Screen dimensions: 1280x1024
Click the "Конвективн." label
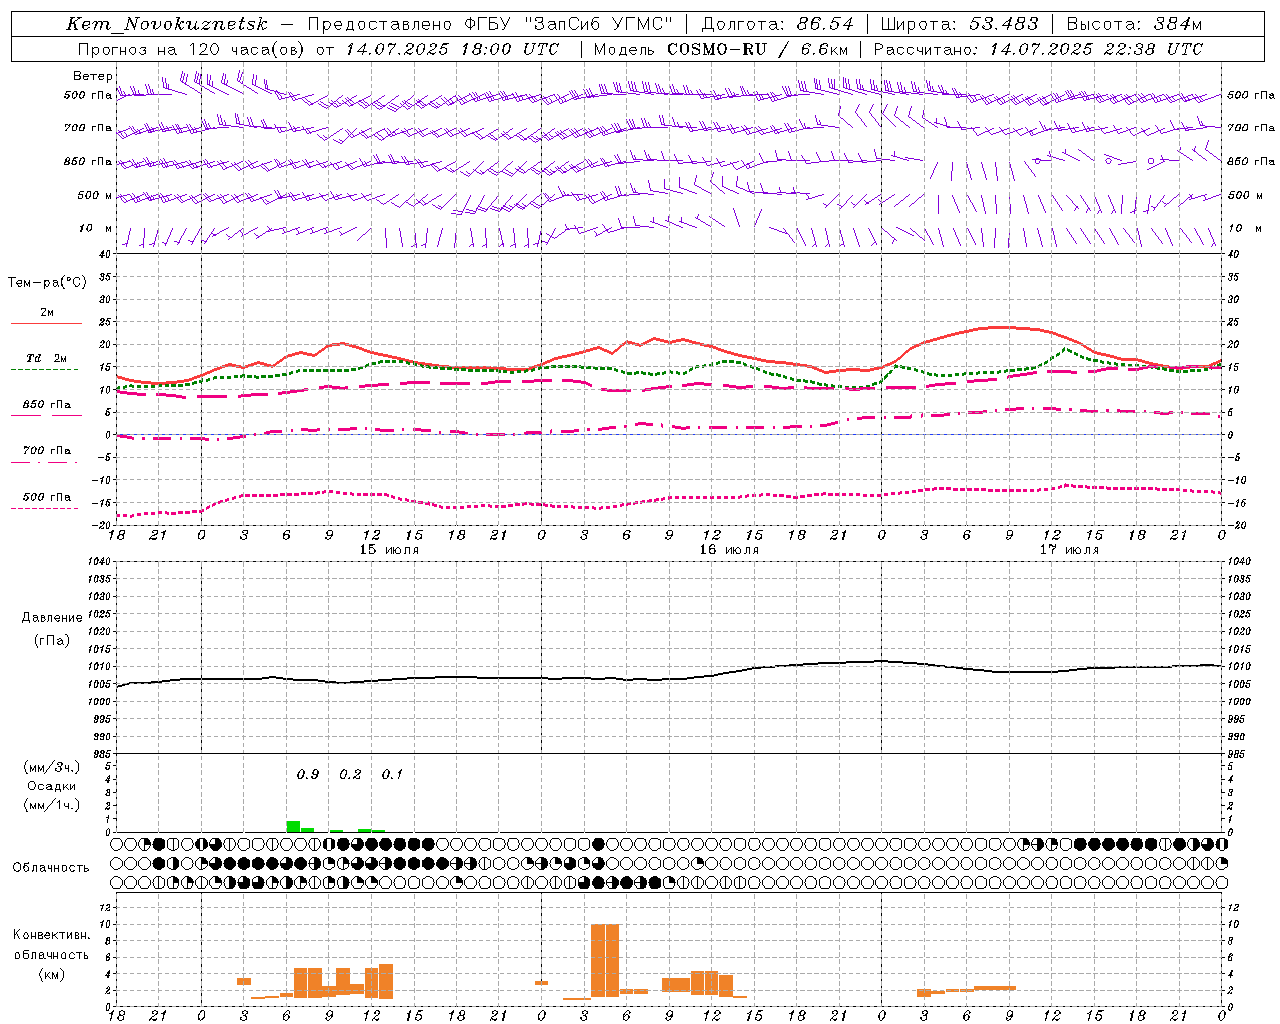coord(51,935)
